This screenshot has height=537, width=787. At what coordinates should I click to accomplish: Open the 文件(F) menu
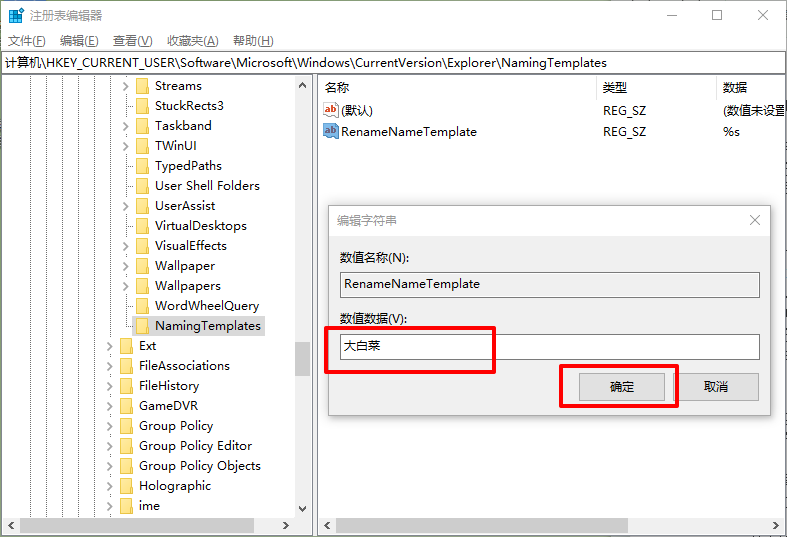click(x=27, y=41)
